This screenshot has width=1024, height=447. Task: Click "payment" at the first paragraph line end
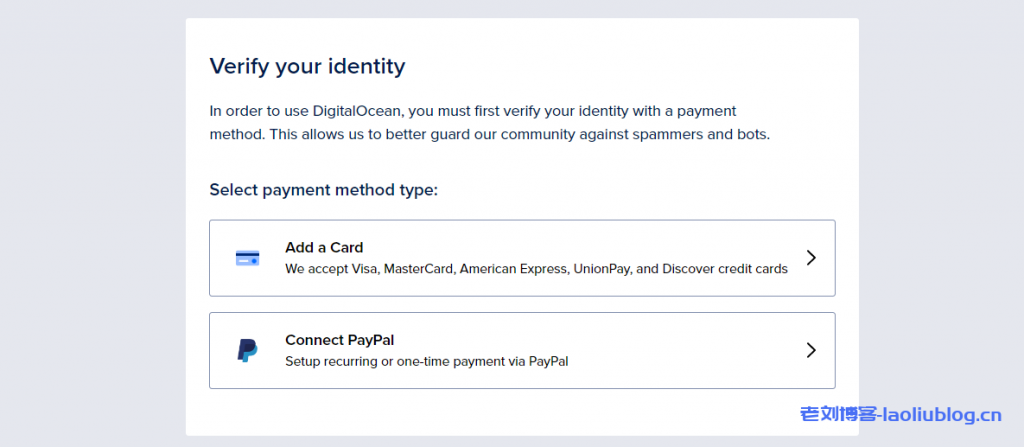tap(708, 111)
